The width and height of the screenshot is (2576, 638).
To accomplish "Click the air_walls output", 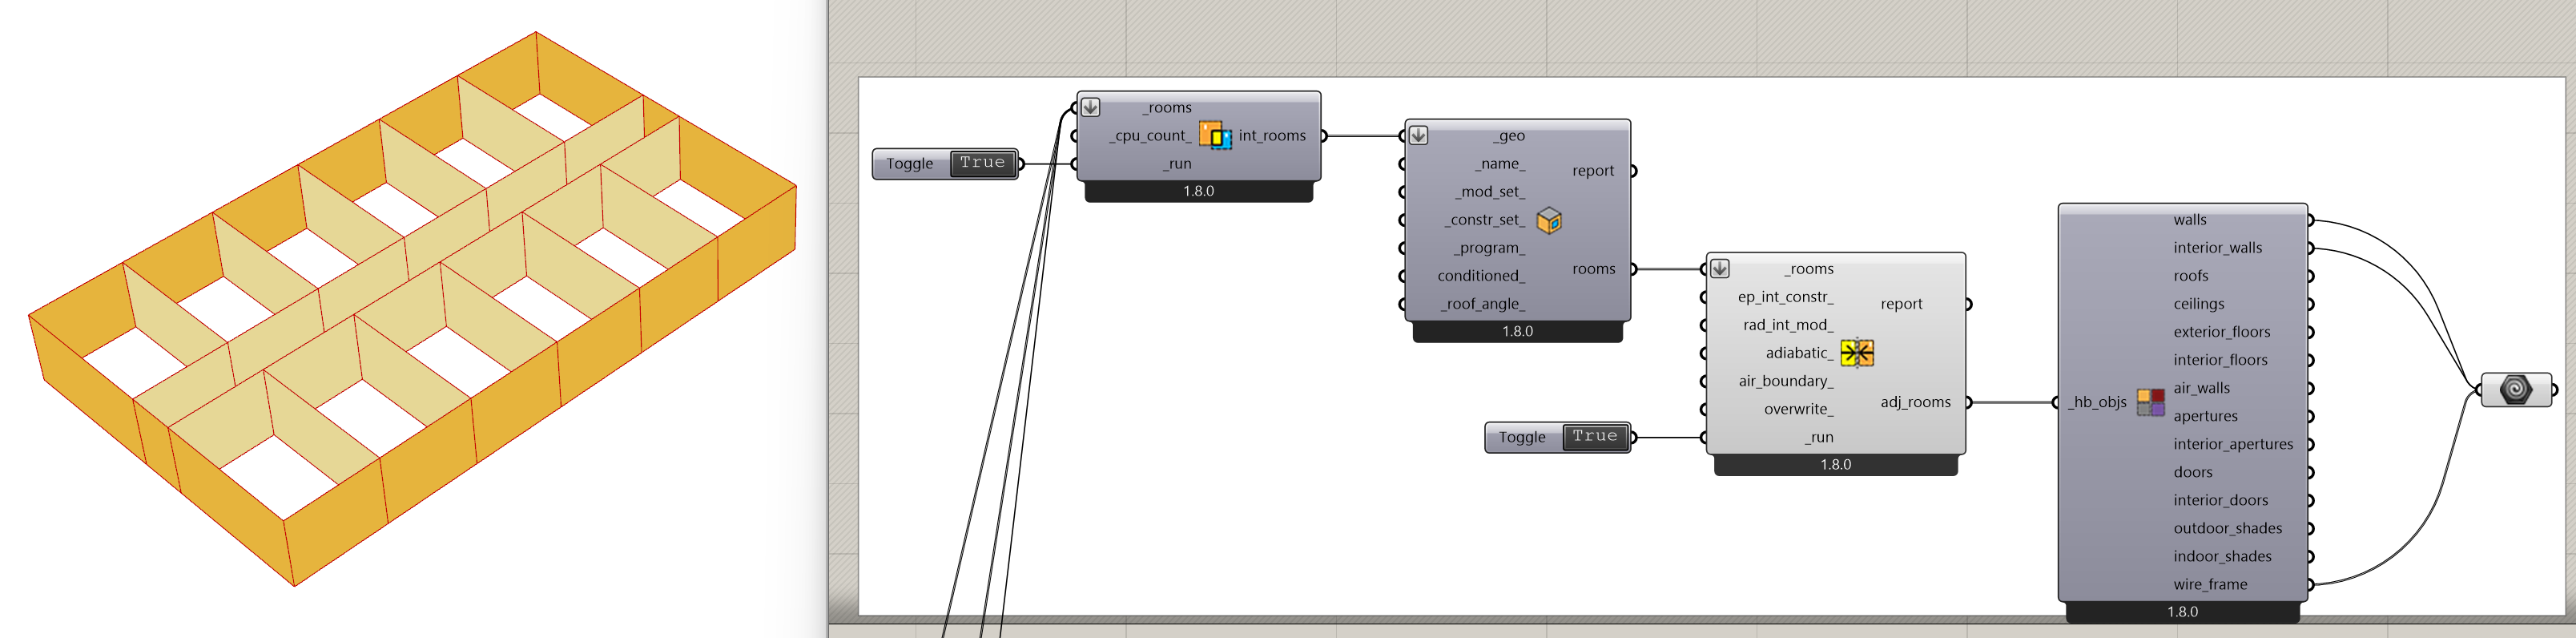I will pyautogui.click(x=2201, y=387).
